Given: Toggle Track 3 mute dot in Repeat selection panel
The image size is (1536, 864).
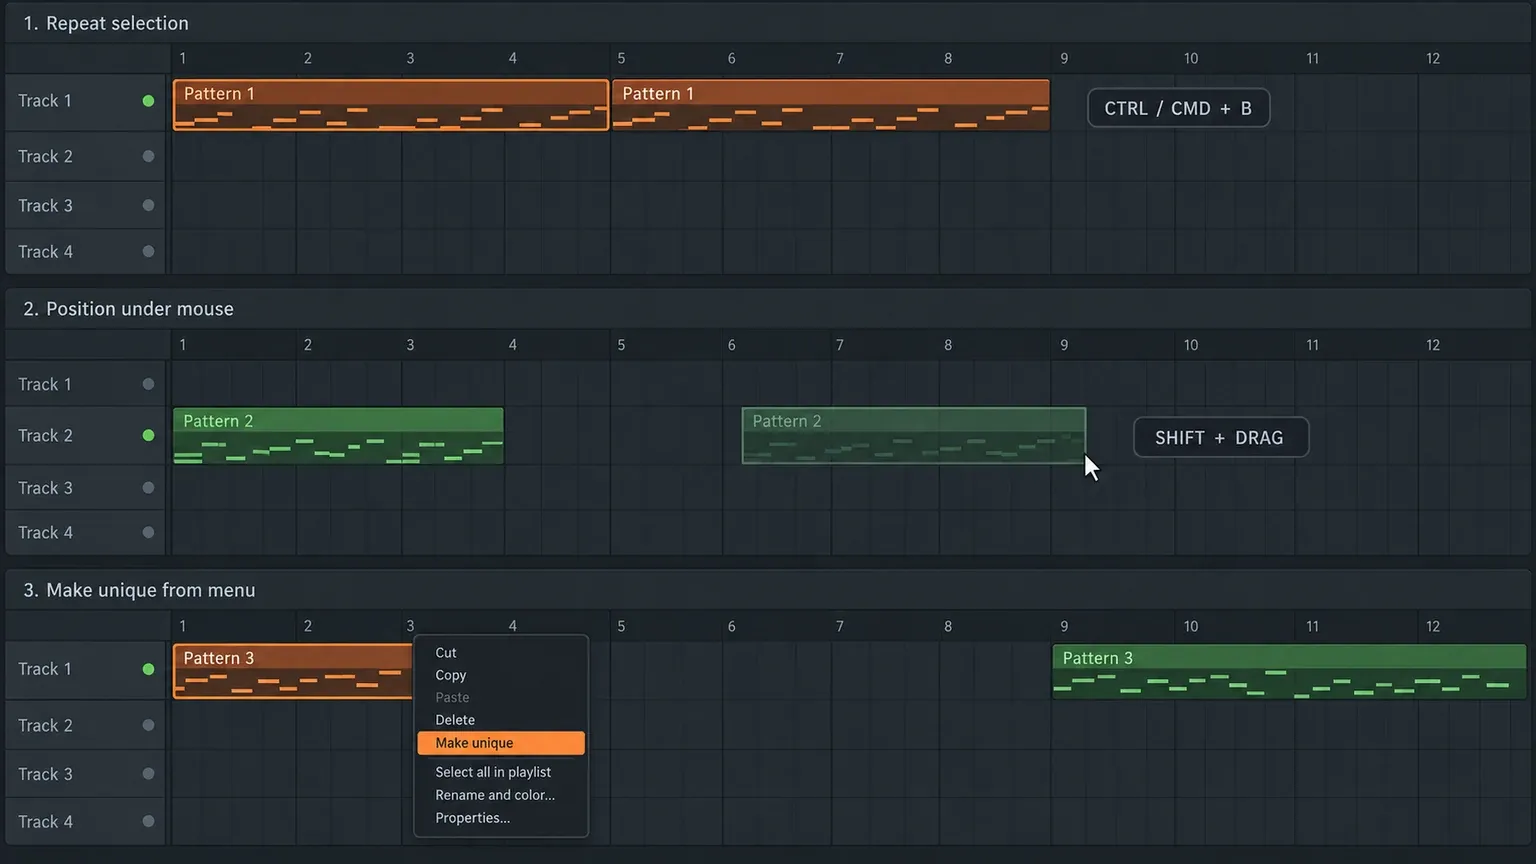Looking at the screenshot, I should (148, 205).
